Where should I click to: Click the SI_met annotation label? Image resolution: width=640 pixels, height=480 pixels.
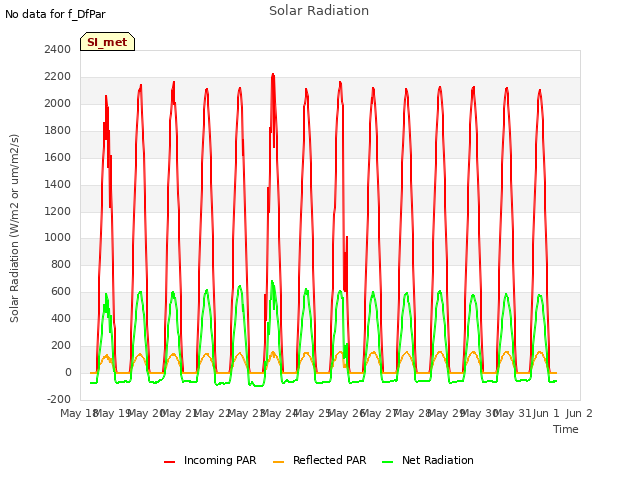pyautogui.click(x=107, y=42)
